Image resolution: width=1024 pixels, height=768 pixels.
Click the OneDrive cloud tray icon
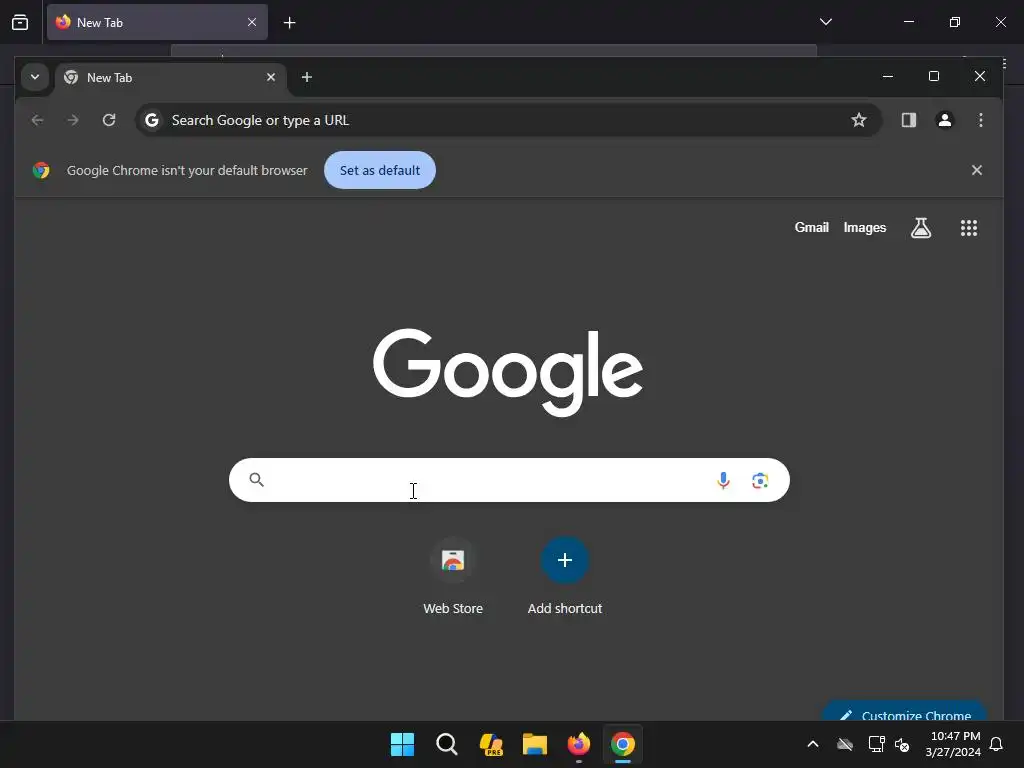[844, 744]
